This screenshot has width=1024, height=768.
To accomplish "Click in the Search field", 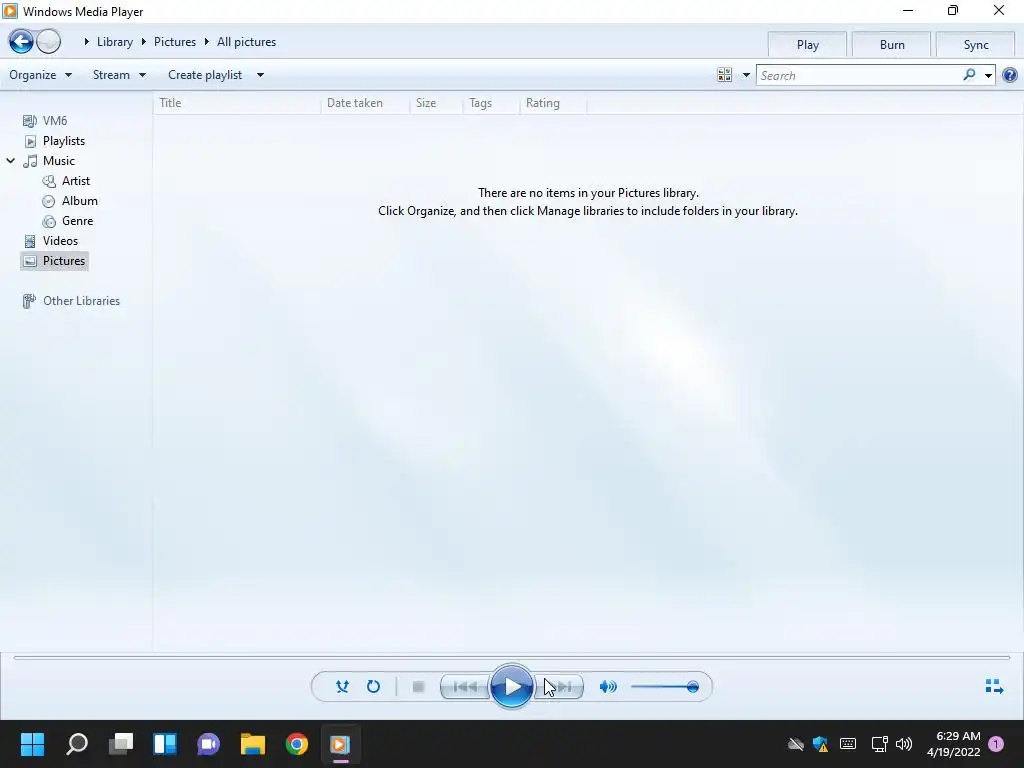I will click(859, 76).
